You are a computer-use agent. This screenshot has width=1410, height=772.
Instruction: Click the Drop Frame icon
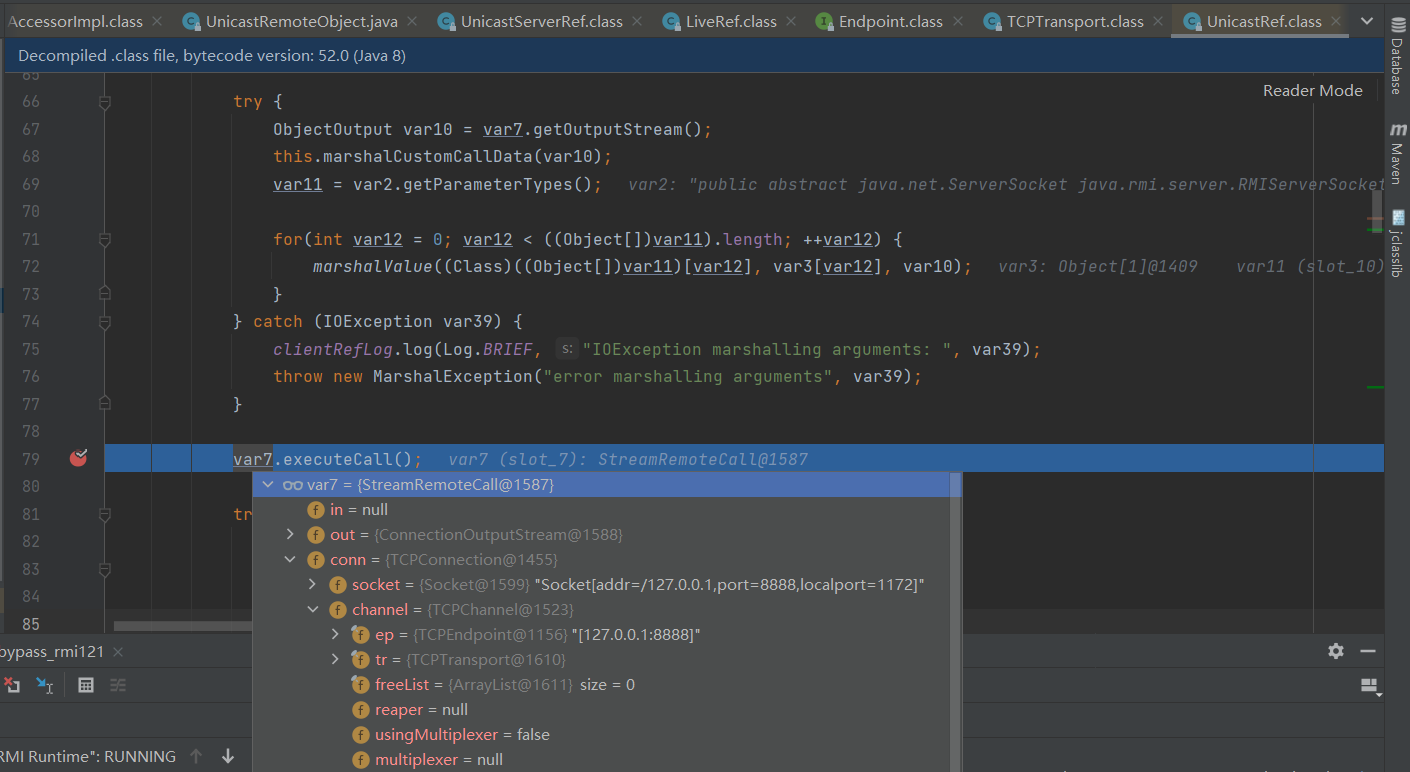coord(12,685)
